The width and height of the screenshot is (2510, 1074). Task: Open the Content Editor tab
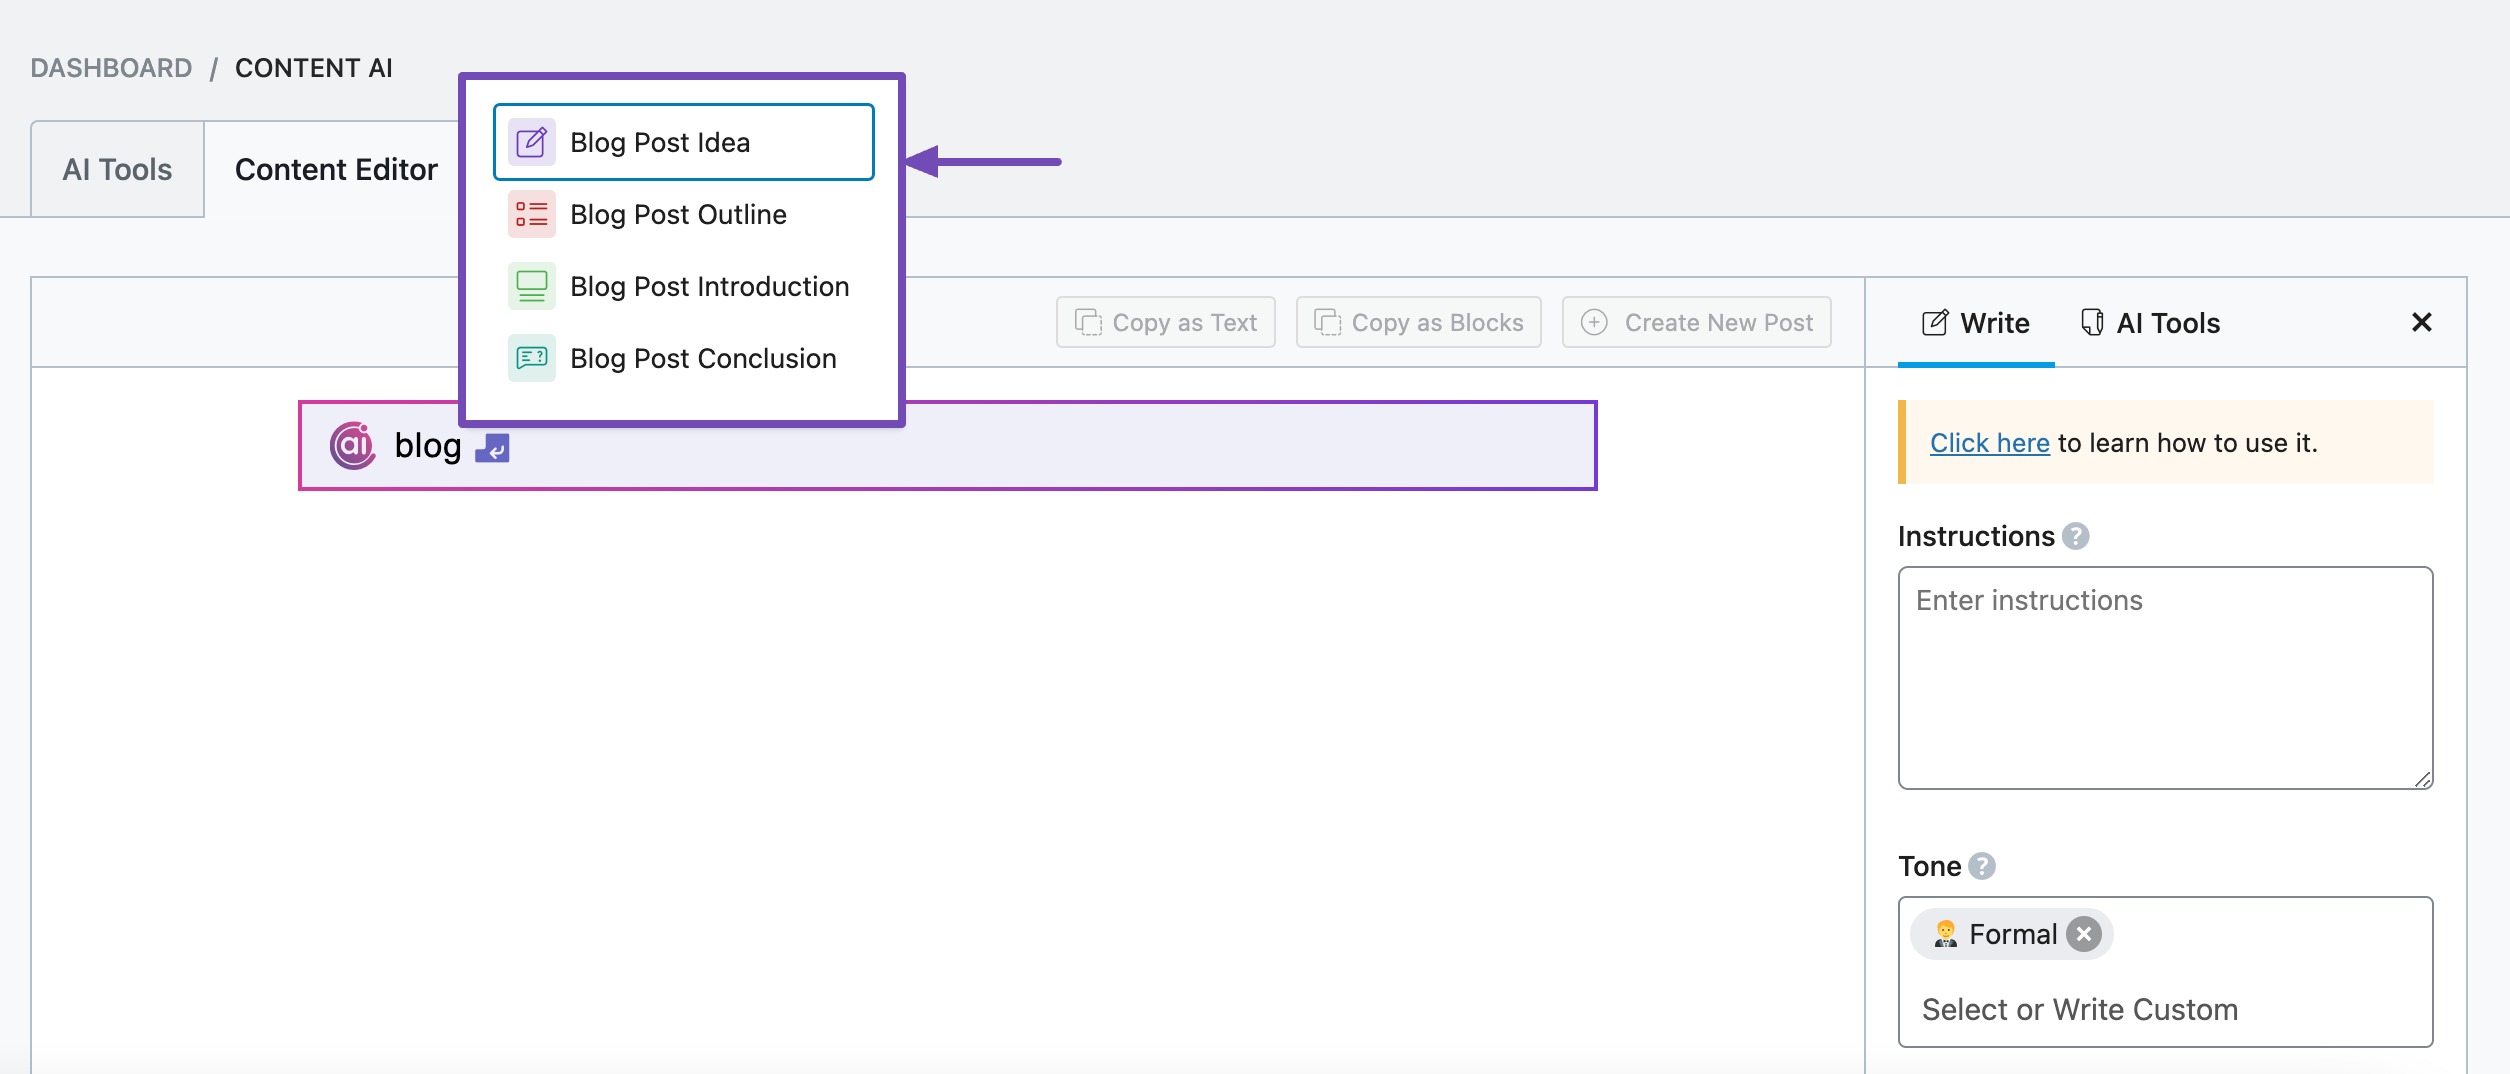tap(336, 169)
